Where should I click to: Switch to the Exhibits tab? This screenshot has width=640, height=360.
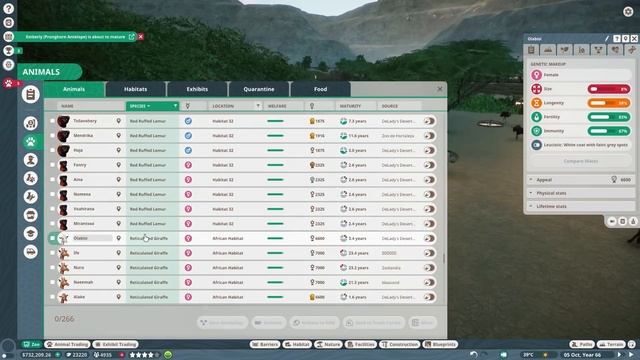pos(197,89)
